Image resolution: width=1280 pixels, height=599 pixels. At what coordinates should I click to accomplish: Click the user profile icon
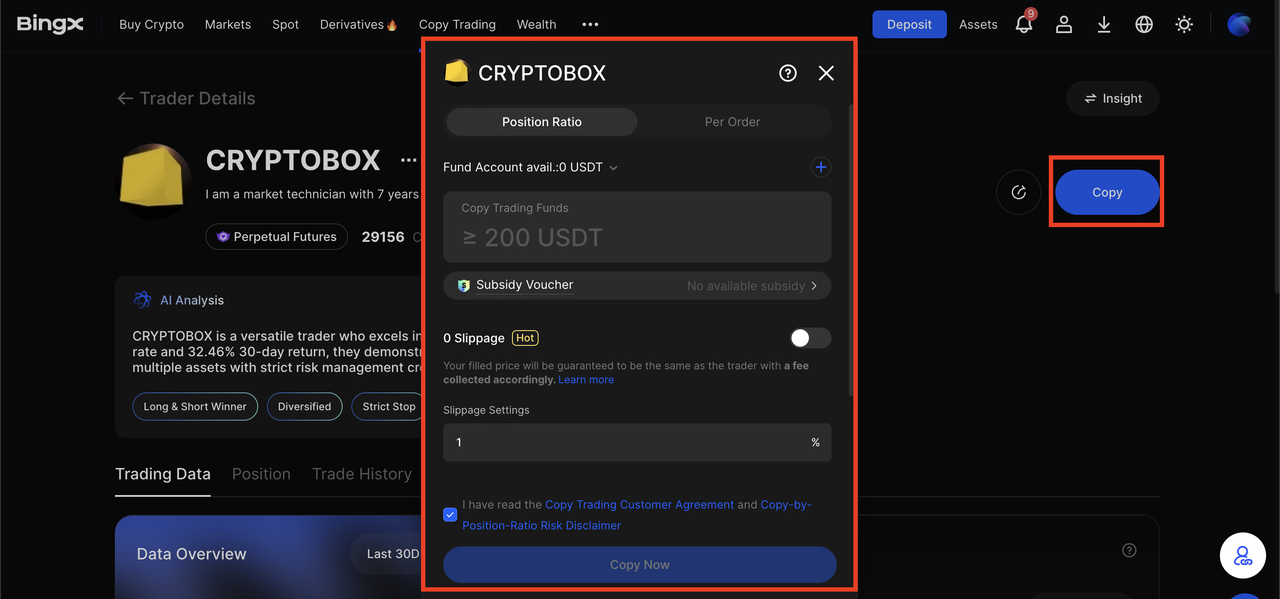tap(1064, 25)
